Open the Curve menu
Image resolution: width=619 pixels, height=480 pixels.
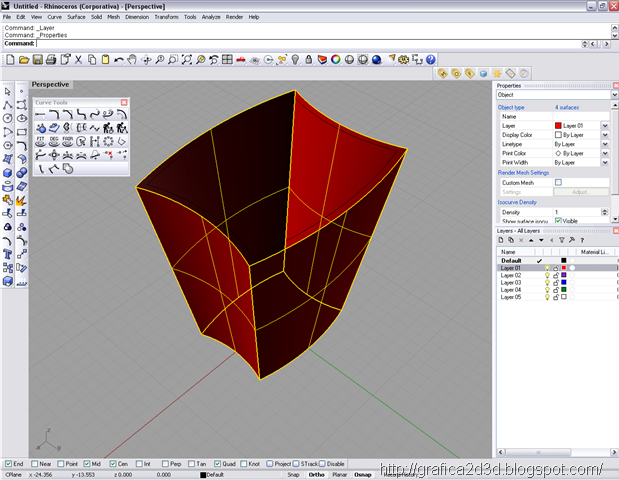point(54,17)
